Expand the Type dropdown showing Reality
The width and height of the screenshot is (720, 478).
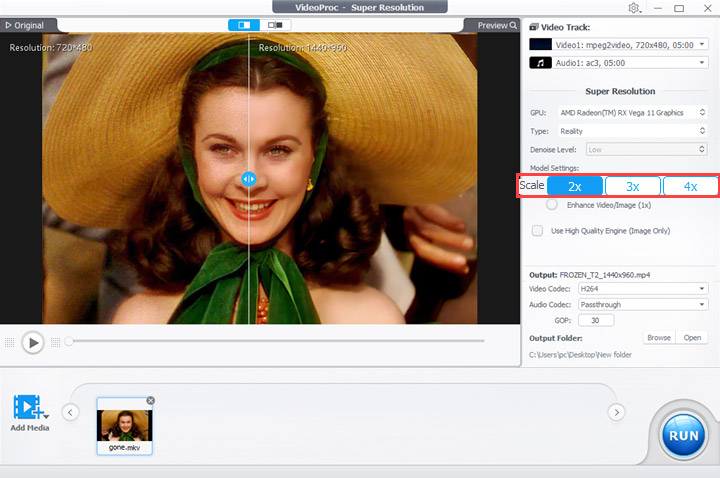(x=631, y=131)
